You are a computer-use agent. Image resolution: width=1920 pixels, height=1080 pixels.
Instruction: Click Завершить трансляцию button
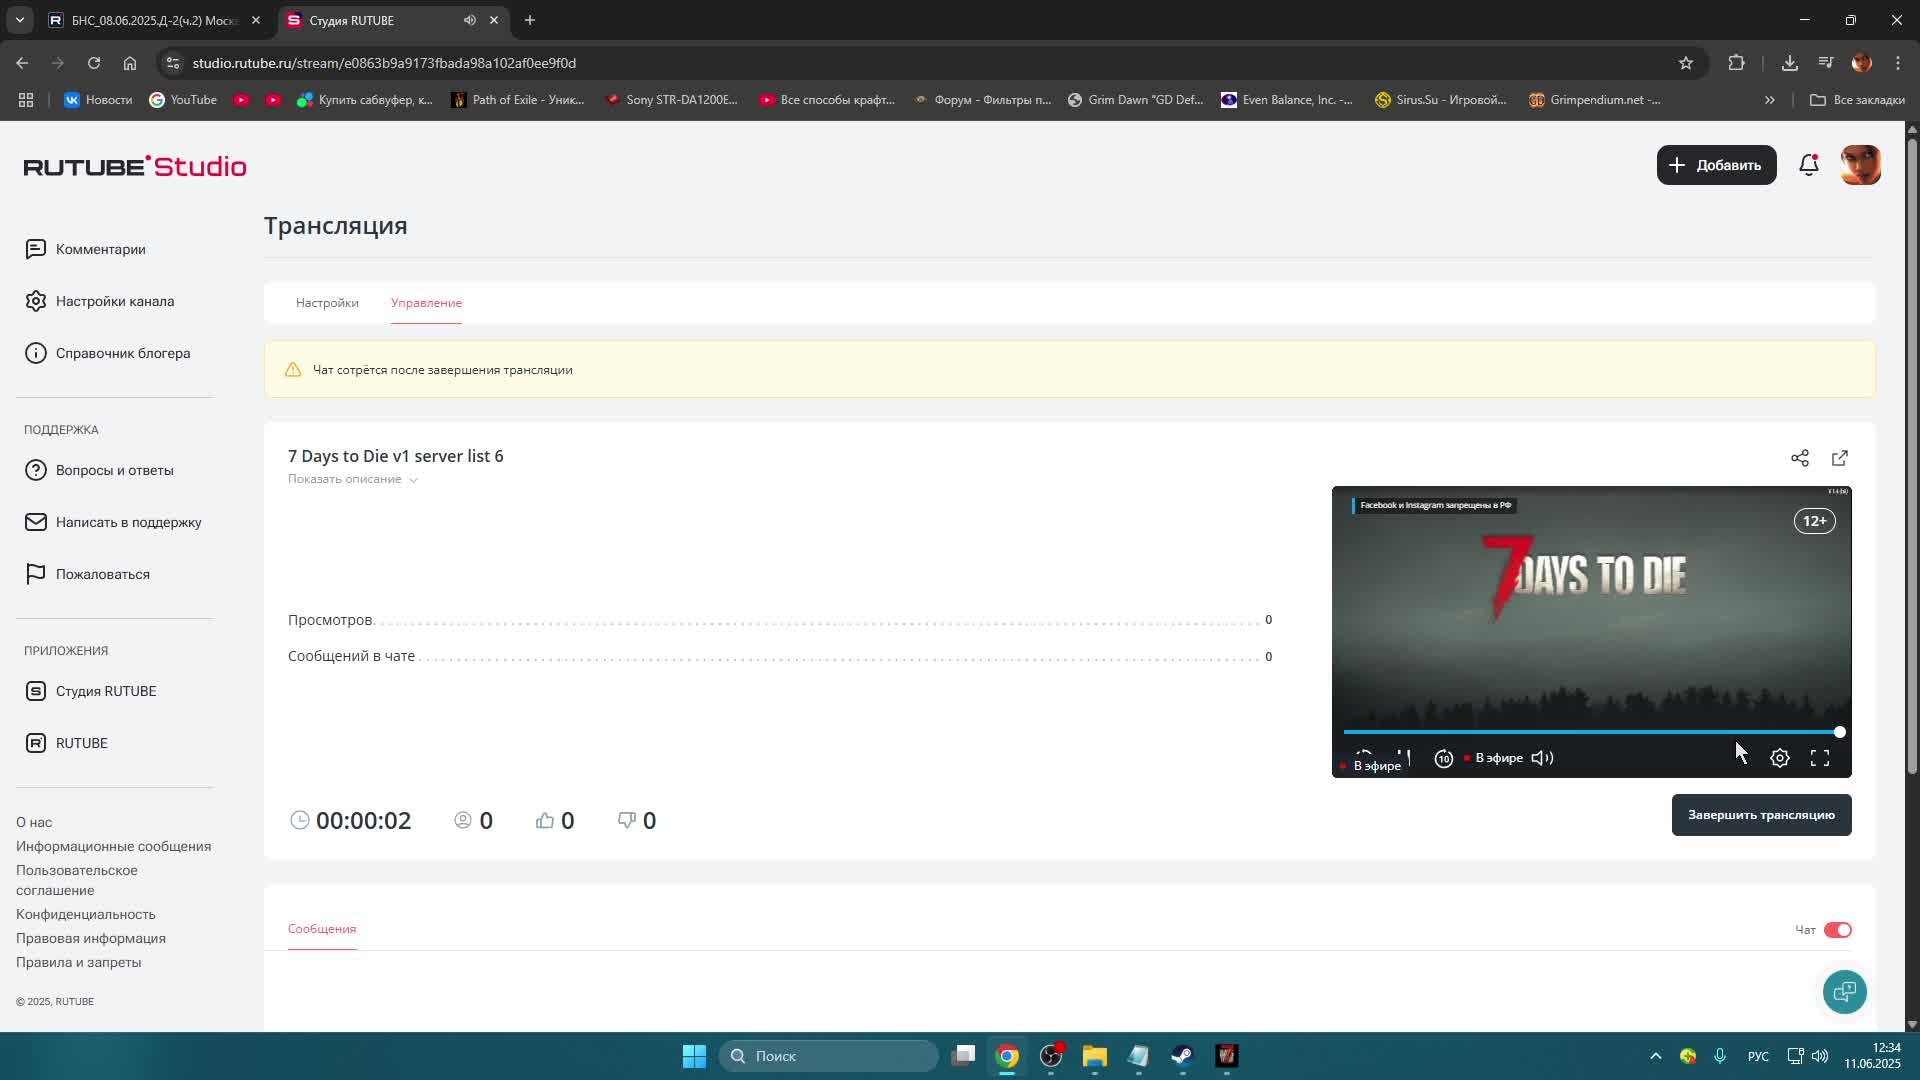1760,815
